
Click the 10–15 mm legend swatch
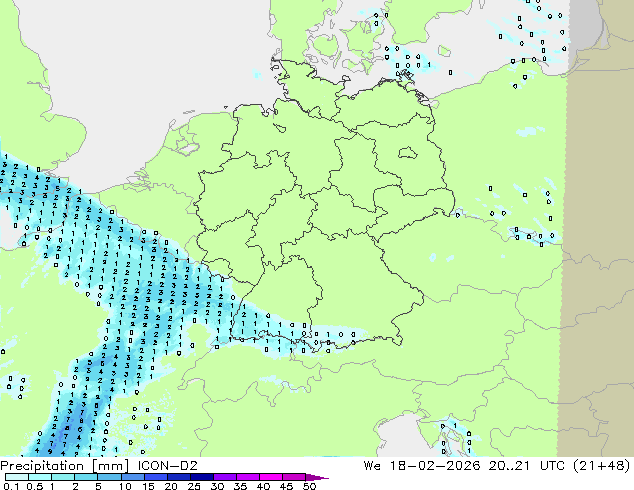tap(132, 477)
